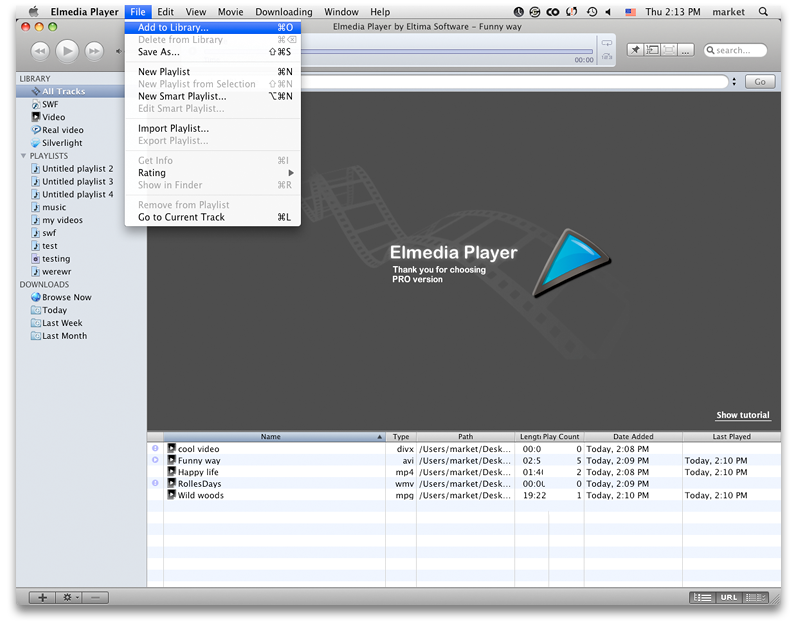Viewport: 799px width, 623px height.
Task: Sort tracks by Last Played column
Action: tap(731, 437)
